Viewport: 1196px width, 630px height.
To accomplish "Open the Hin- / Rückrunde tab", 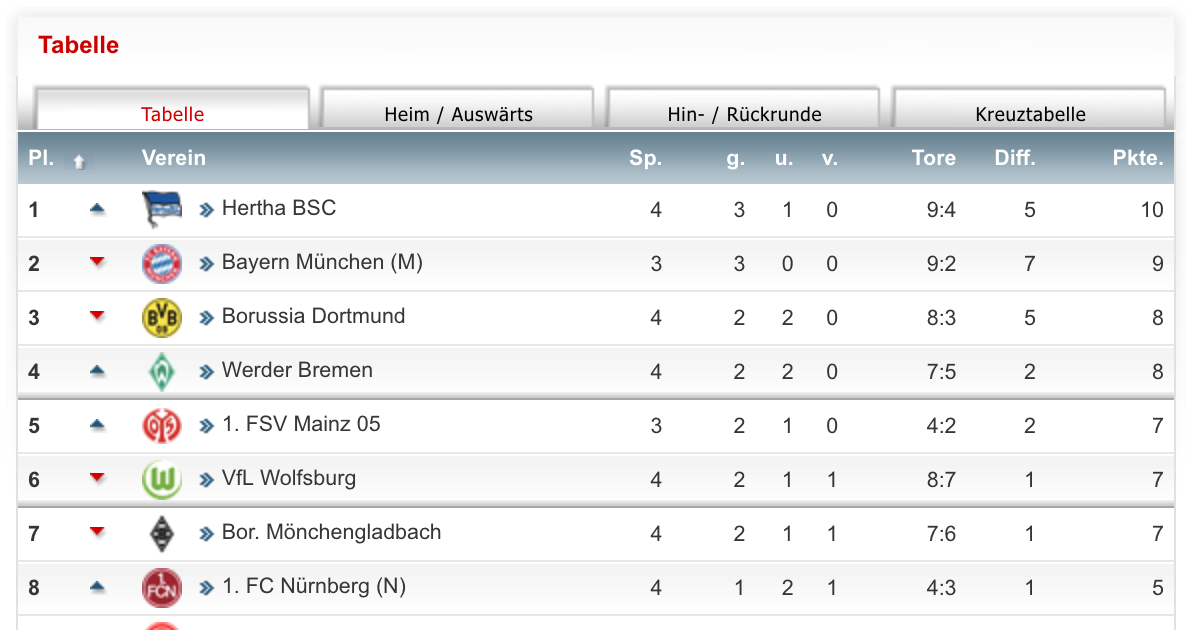I will 744,113.
